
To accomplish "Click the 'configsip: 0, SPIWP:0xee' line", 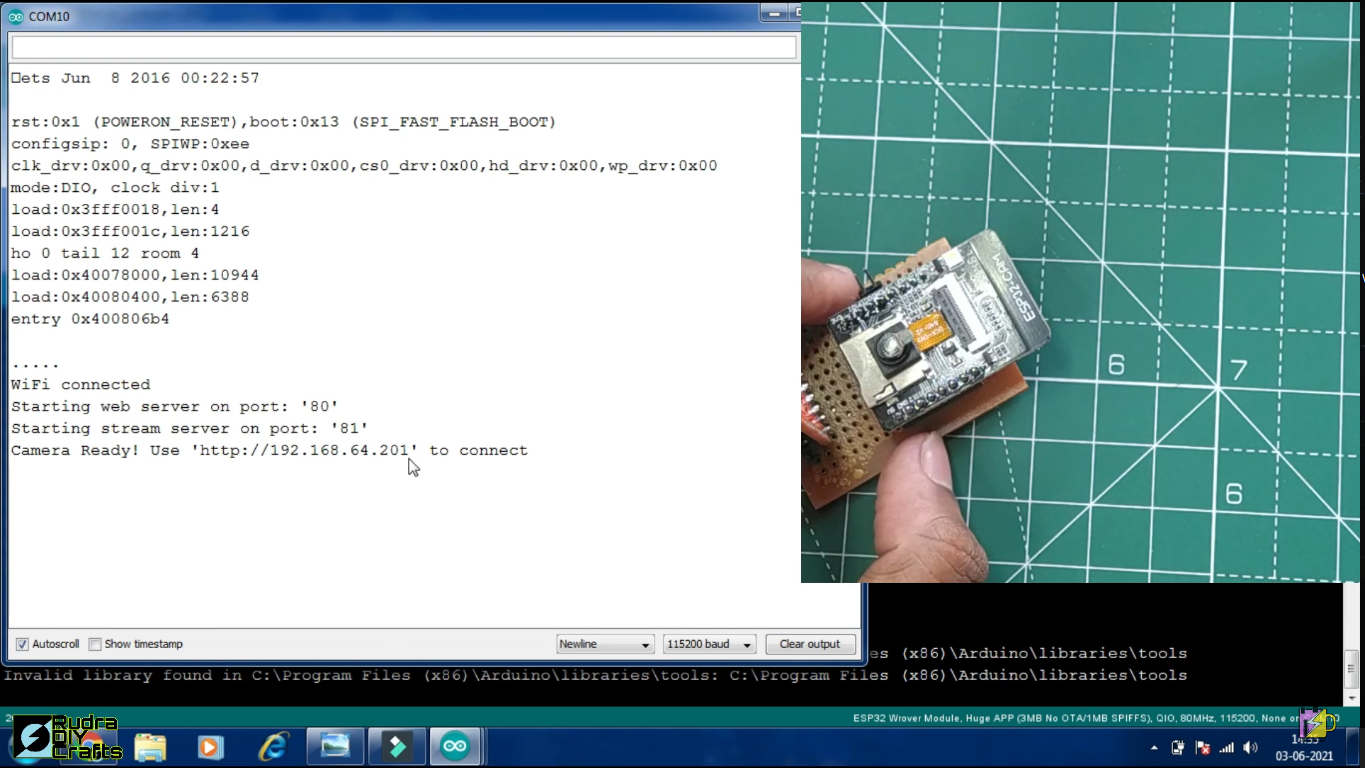I will click(130, 144).
